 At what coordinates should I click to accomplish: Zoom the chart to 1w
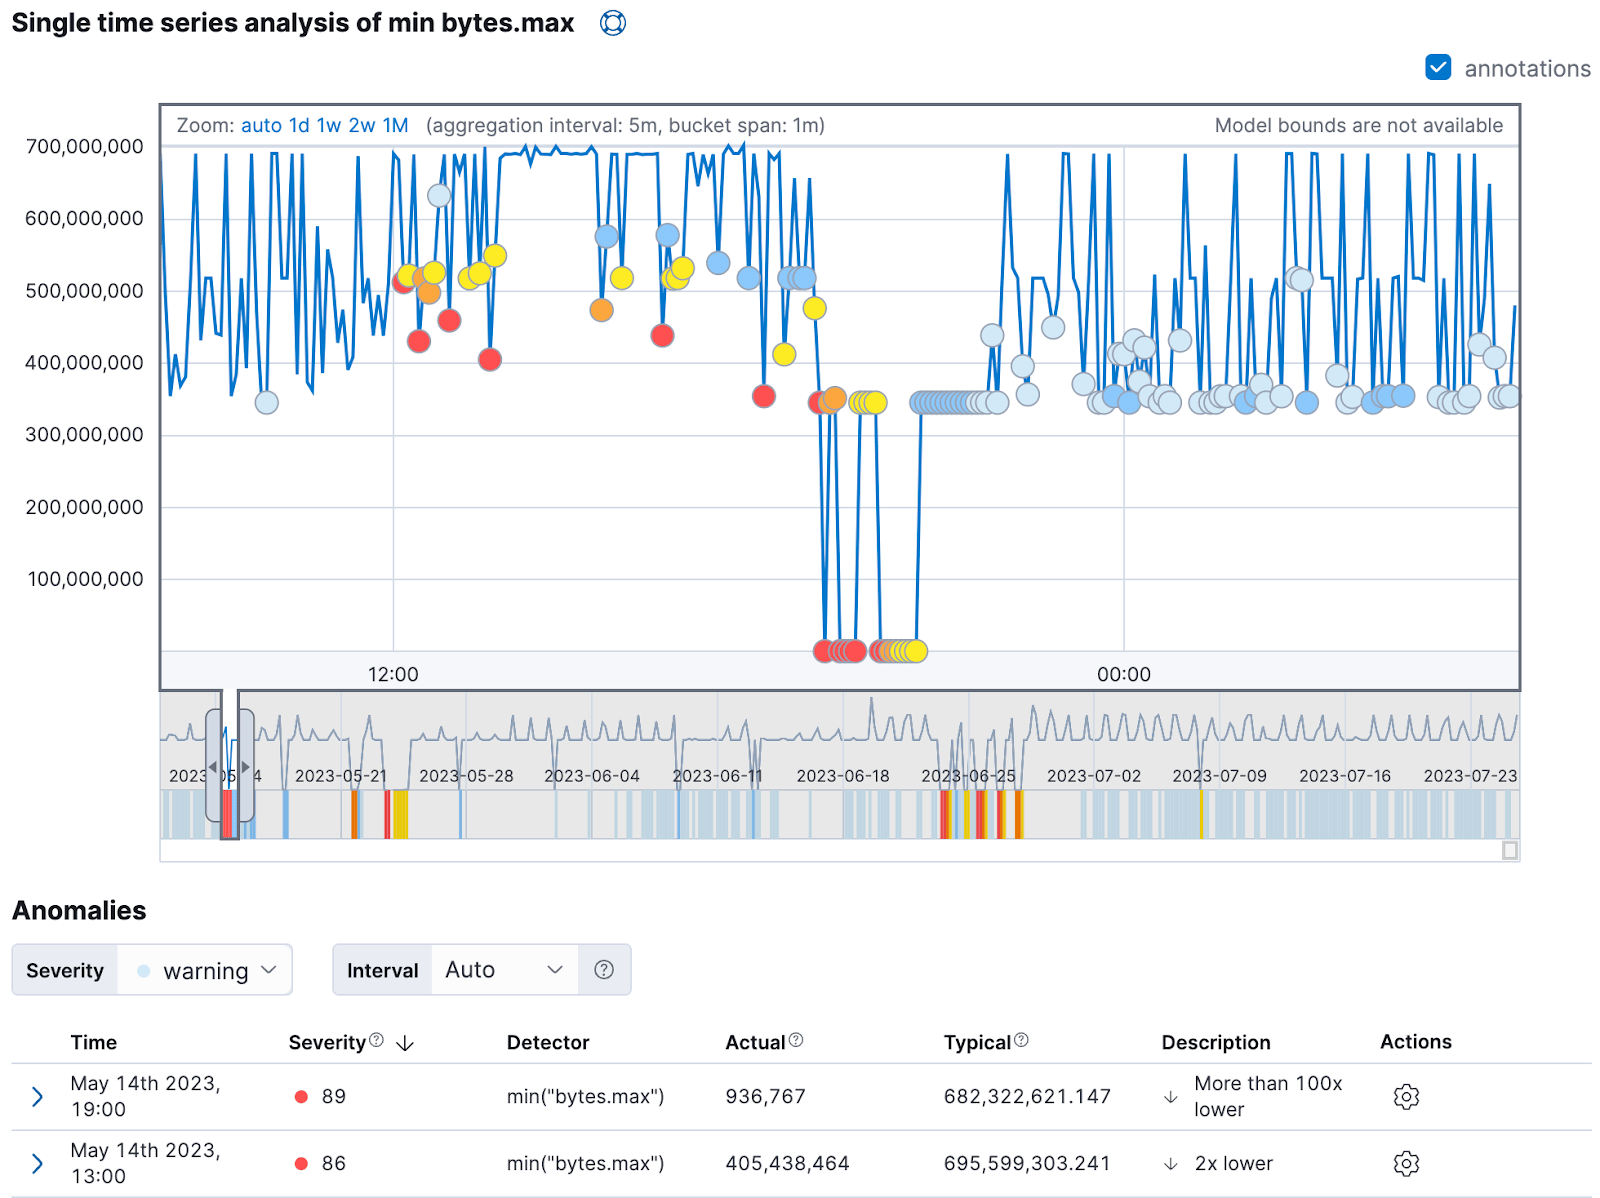point(329,126)
